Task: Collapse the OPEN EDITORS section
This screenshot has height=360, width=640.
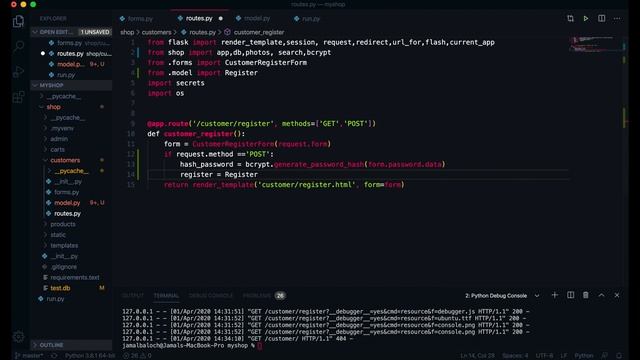Action: pos(71,32)
